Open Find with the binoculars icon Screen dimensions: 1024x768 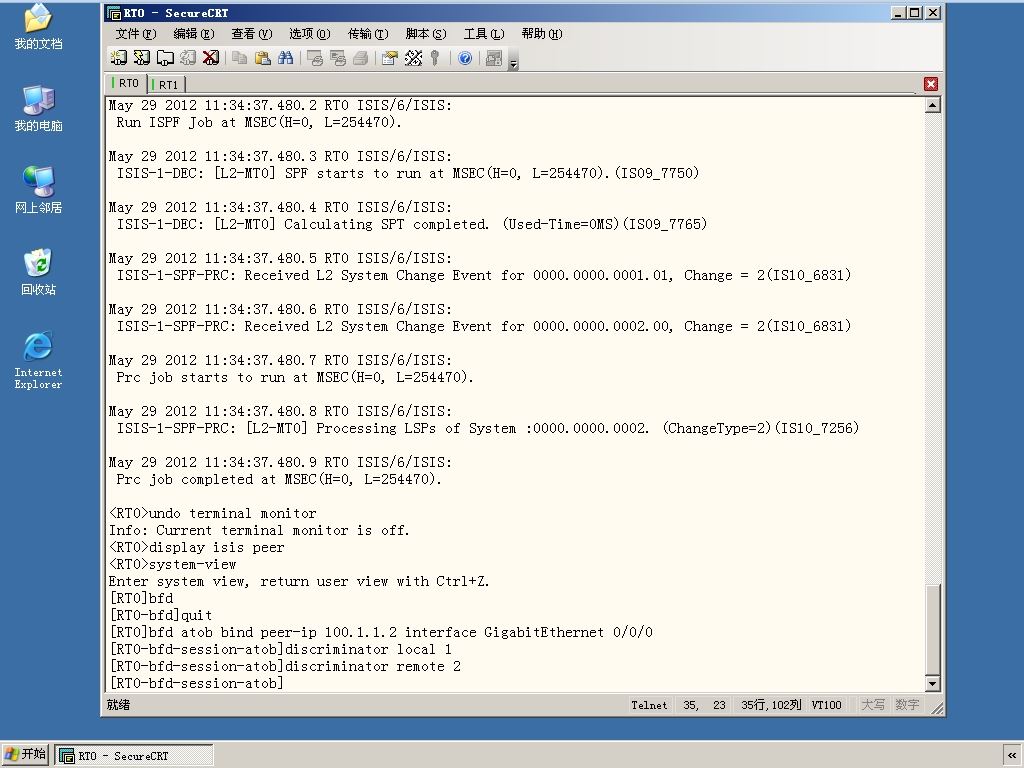(285, 58)
